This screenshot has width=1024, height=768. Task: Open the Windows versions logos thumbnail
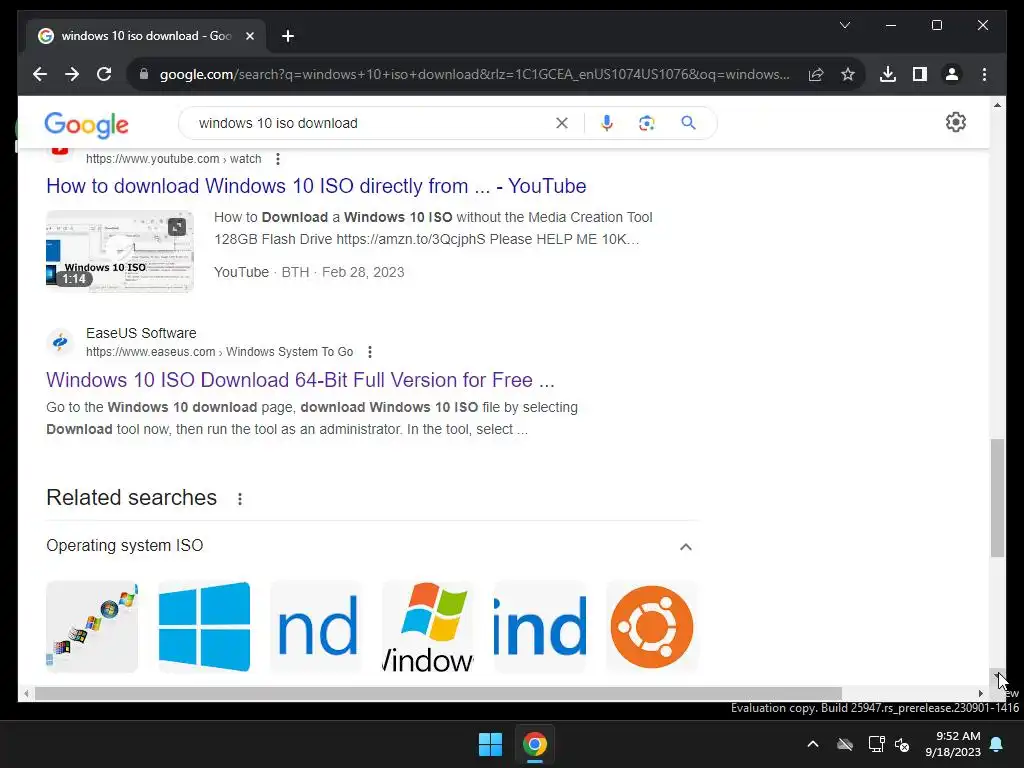point(92,627)
